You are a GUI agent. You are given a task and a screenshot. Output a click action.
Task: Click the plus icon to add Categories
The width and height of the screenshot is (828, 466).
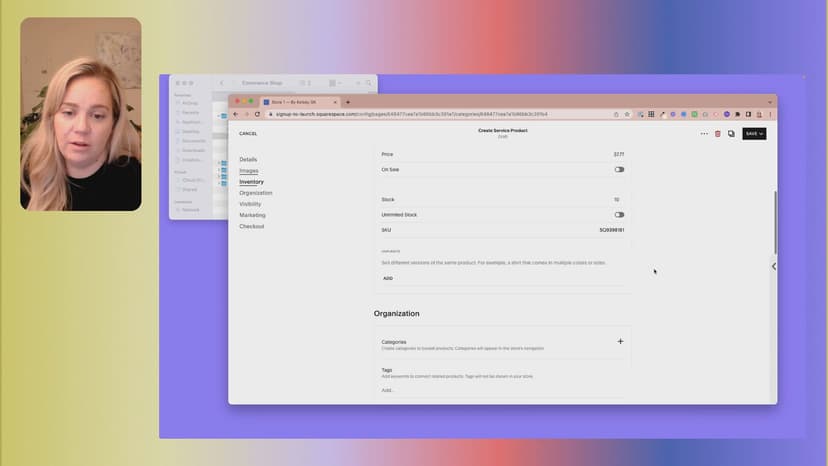coord(620,341)
